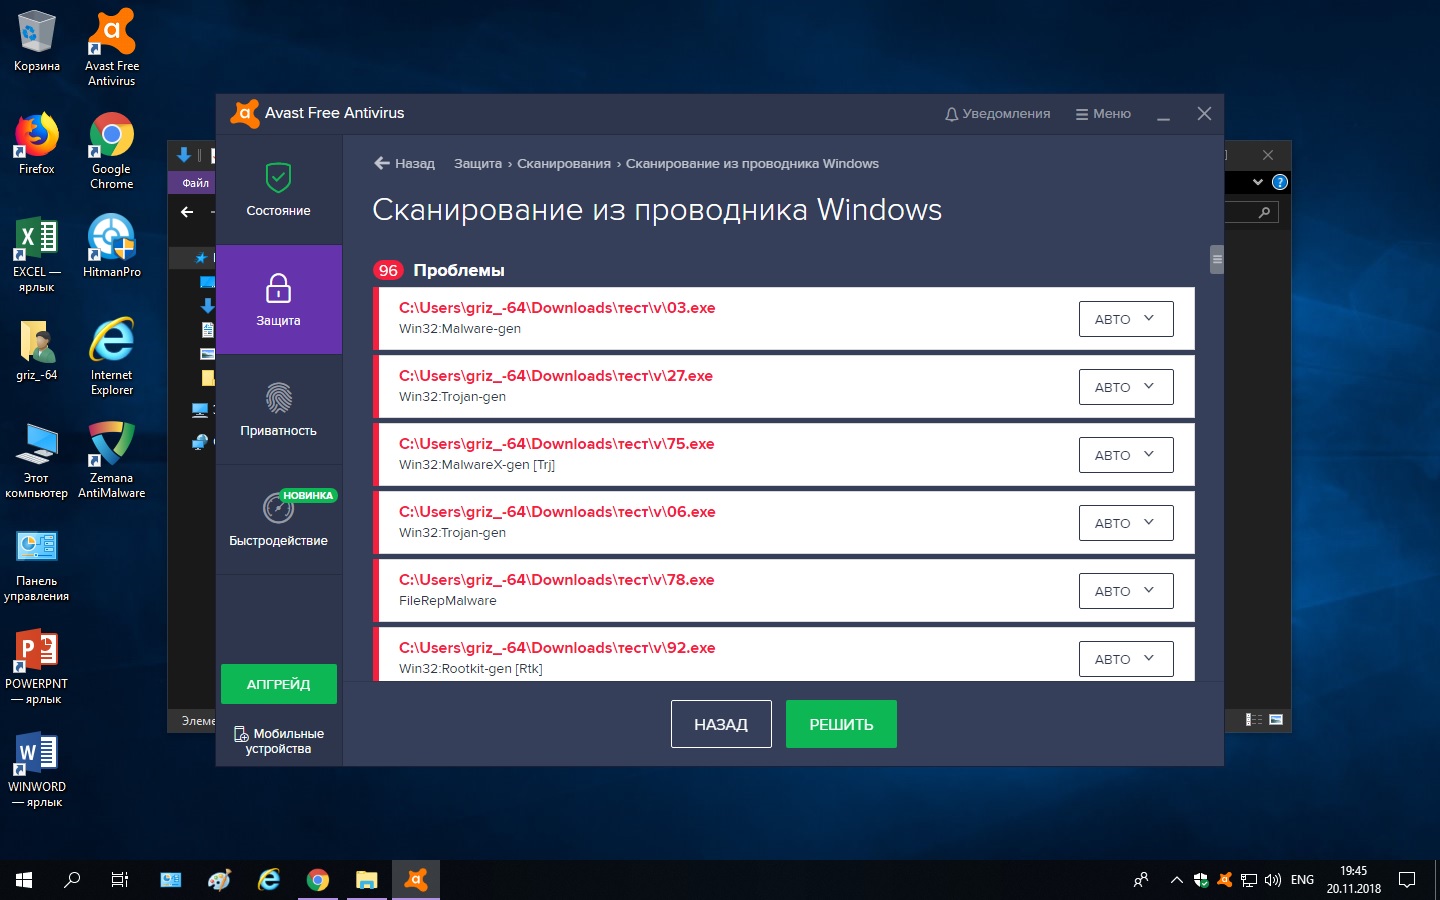Click the green АПГРЕЙД button
This screenshot has width=1440, height=900.
click(x=278, y=684)
